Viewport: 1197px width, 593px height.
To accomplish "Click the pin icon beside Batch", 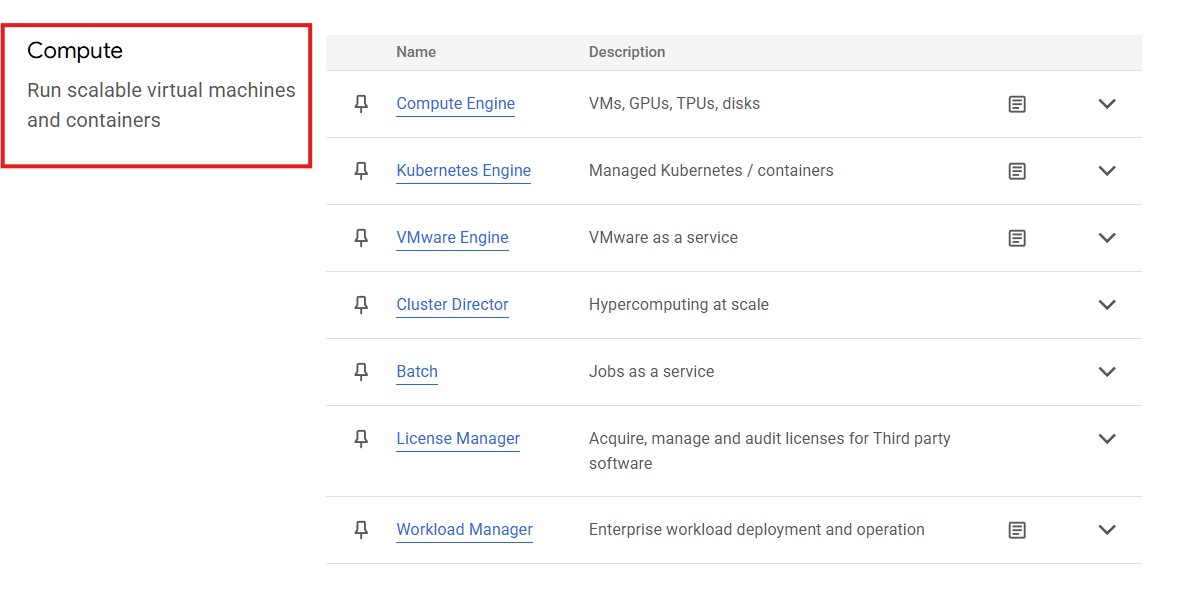I will click(x=361, y=372).
